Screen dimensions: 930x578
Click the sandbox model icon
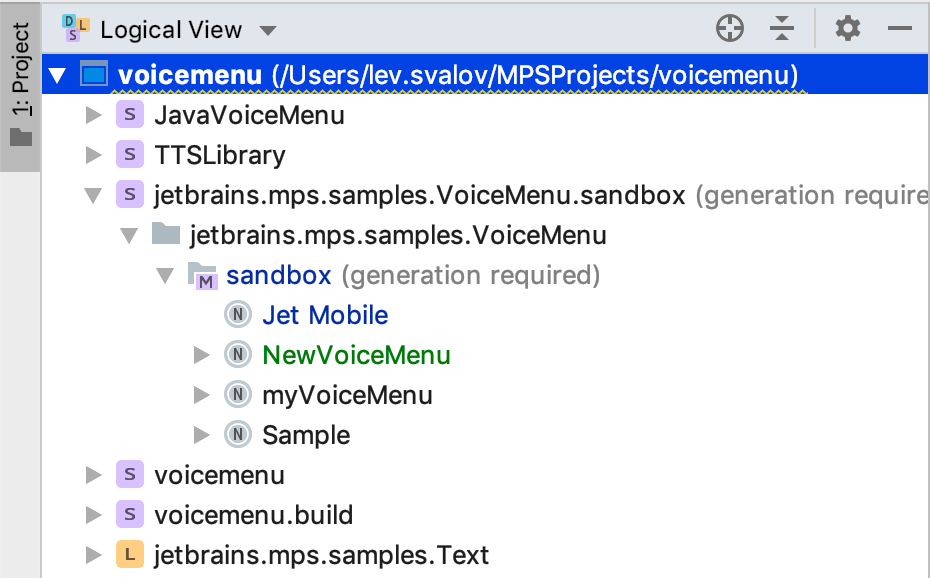tap(204, 275)
